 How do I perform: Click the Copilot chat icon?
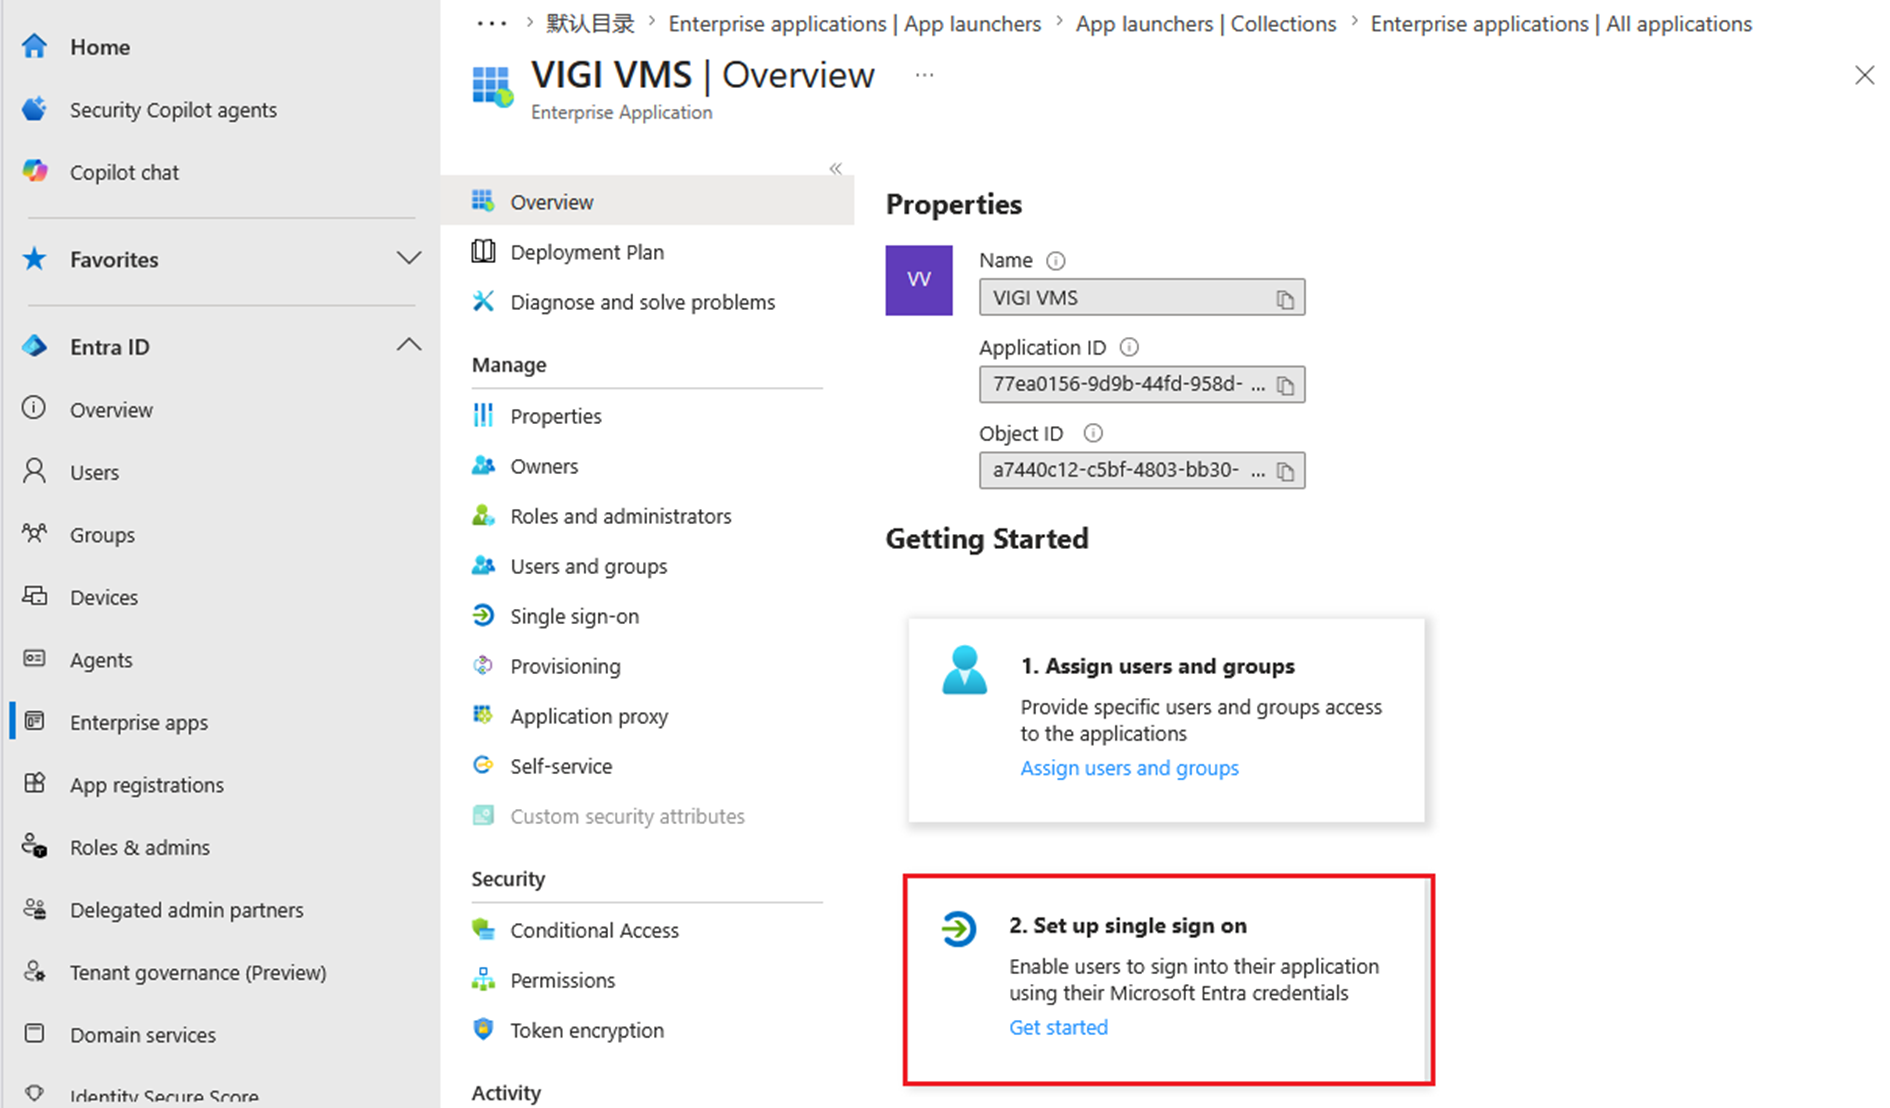pos(34,171)
